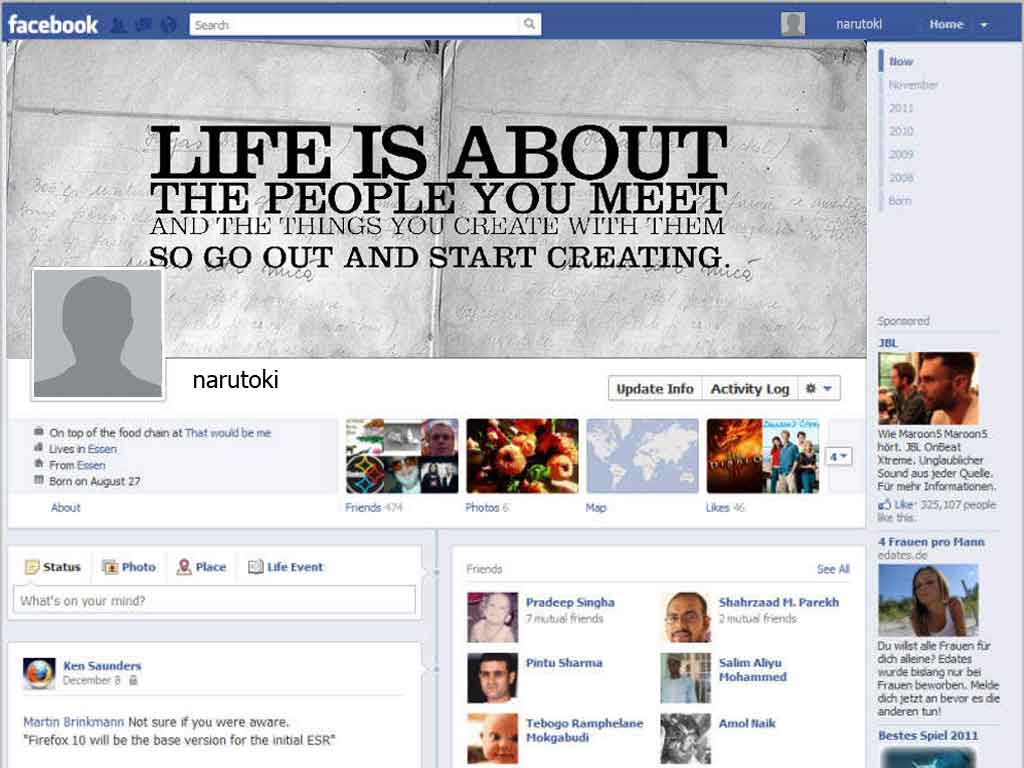Image resolution: width=1024 pixels, height=768 pixels.
Task: Jump to 2011 on timeline
Action: point(901,108)
